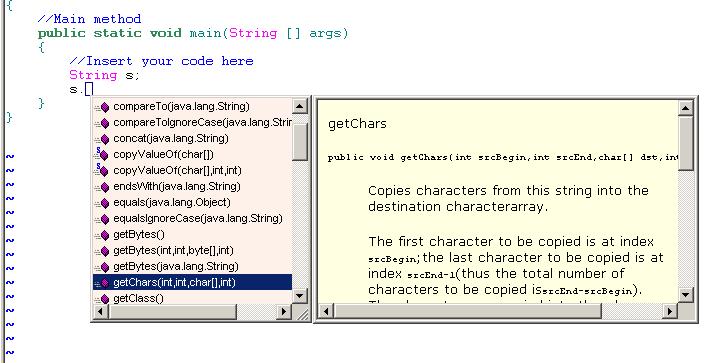Click the completion list scroll up arrow
Viewport: 727px width, 363px height.
pyautogui.click(x=300, y=106)
